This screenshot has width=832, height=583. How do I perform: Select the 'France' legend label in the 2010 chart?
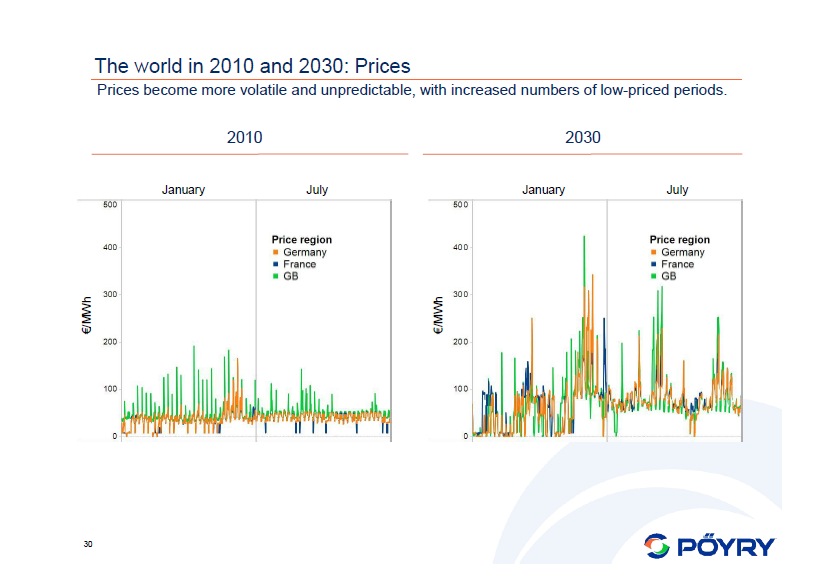299,264
